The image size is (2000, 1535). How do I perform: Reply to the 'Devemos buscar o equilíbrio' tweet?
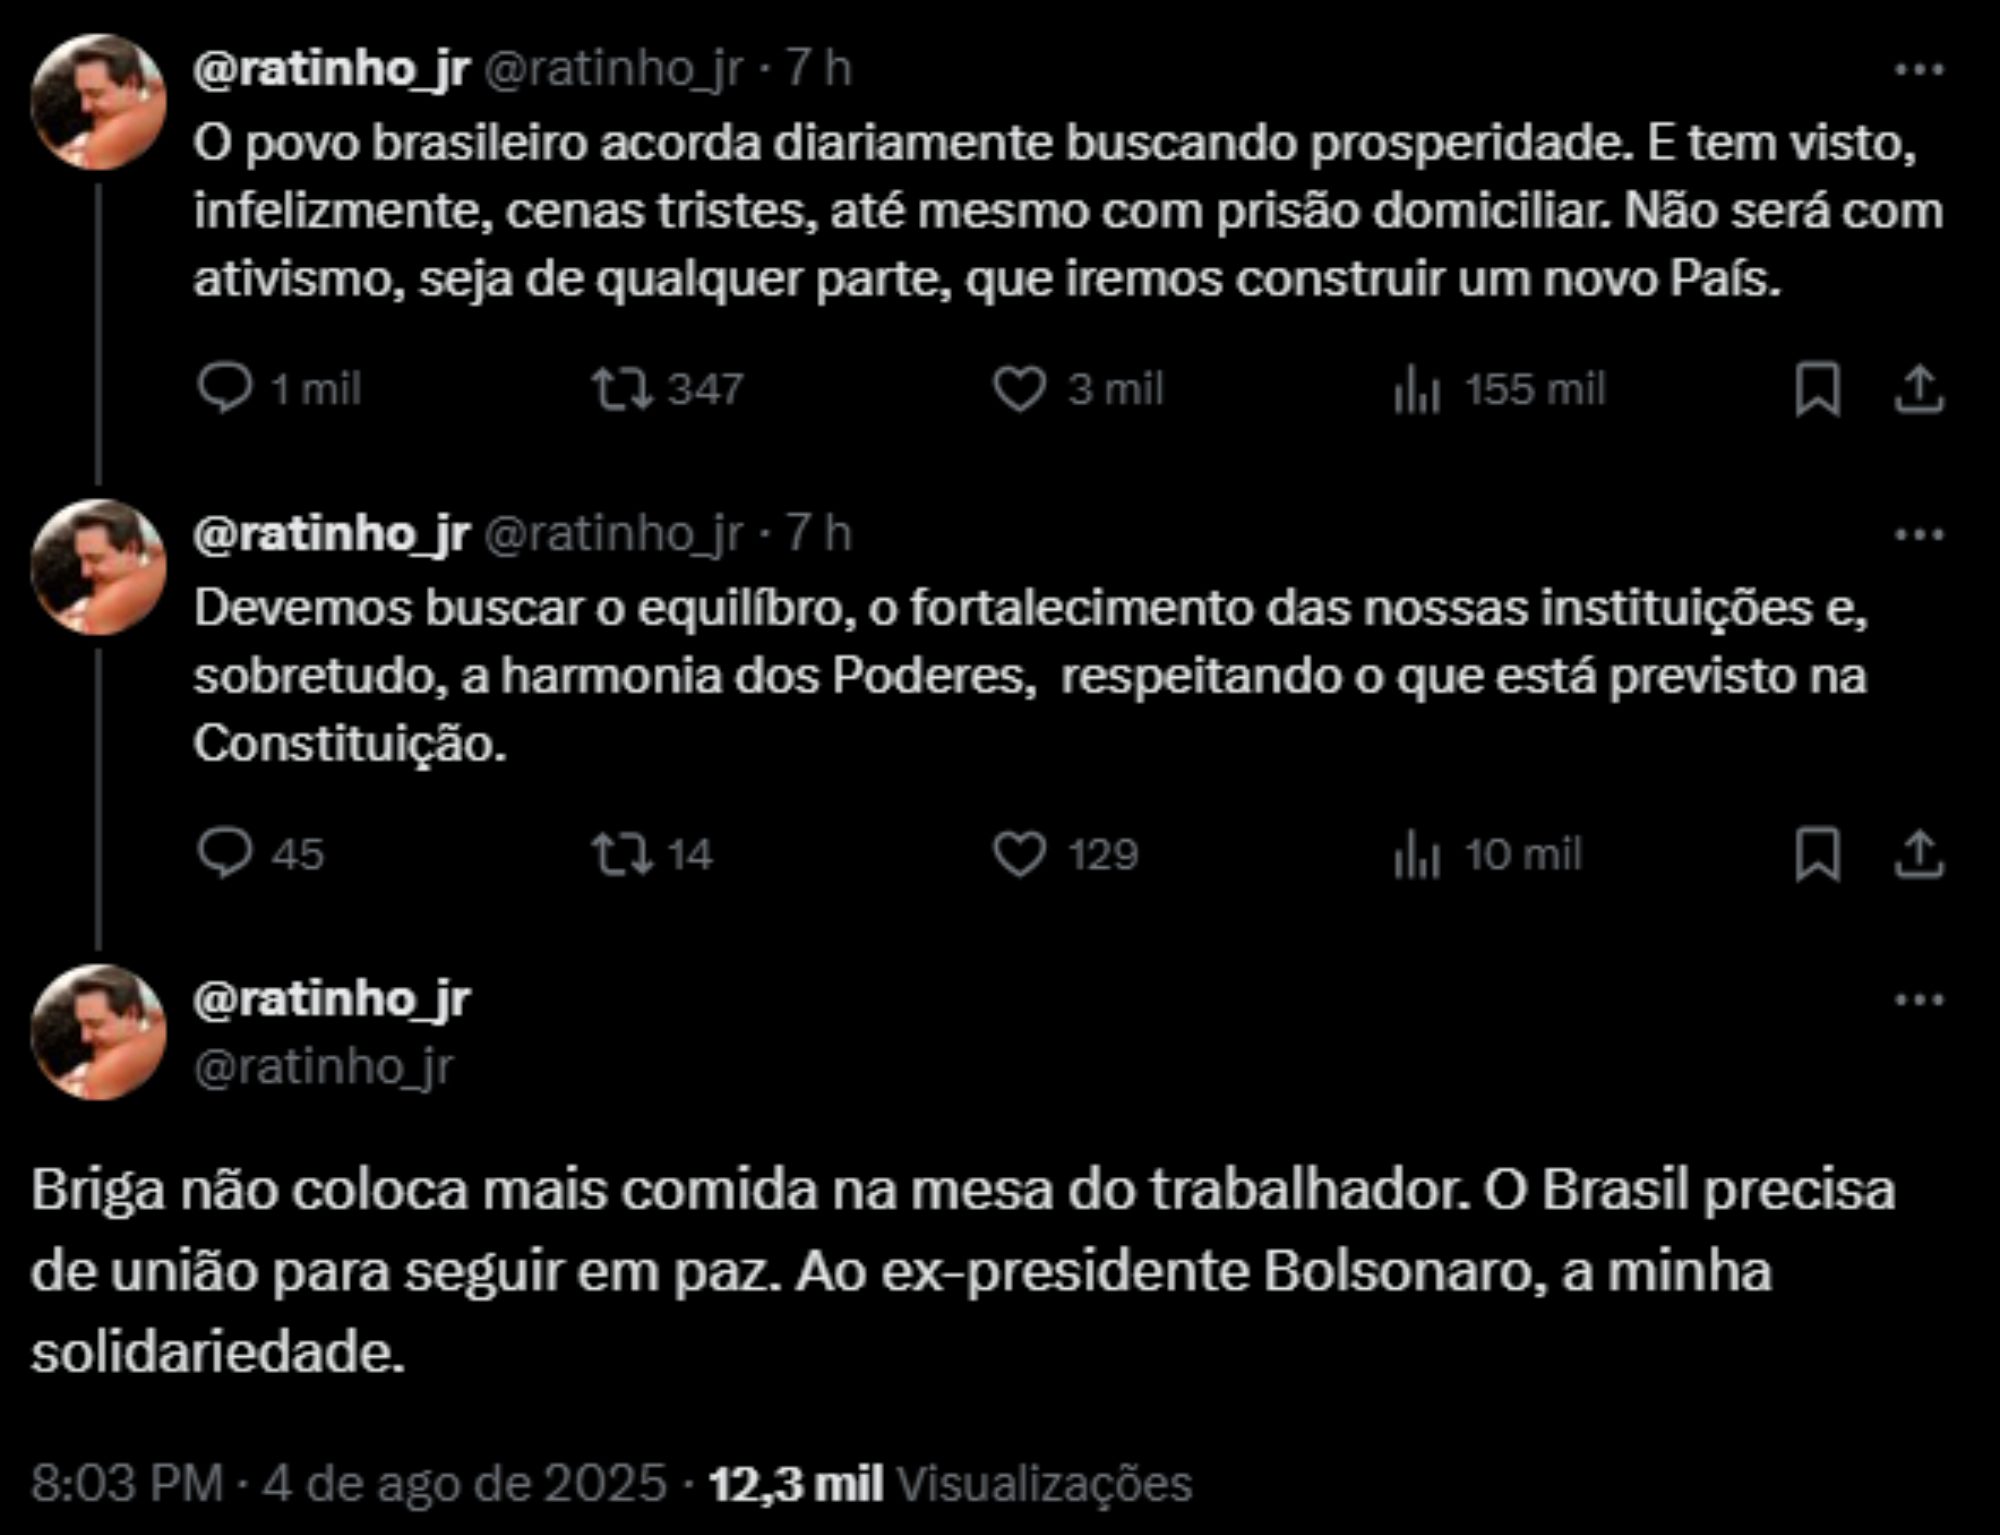click(225, 854)
